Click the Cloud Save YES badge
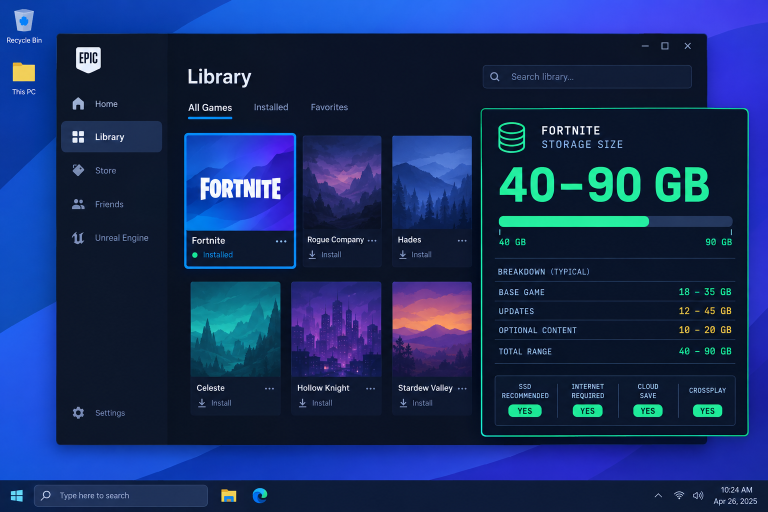 point(648,411)
